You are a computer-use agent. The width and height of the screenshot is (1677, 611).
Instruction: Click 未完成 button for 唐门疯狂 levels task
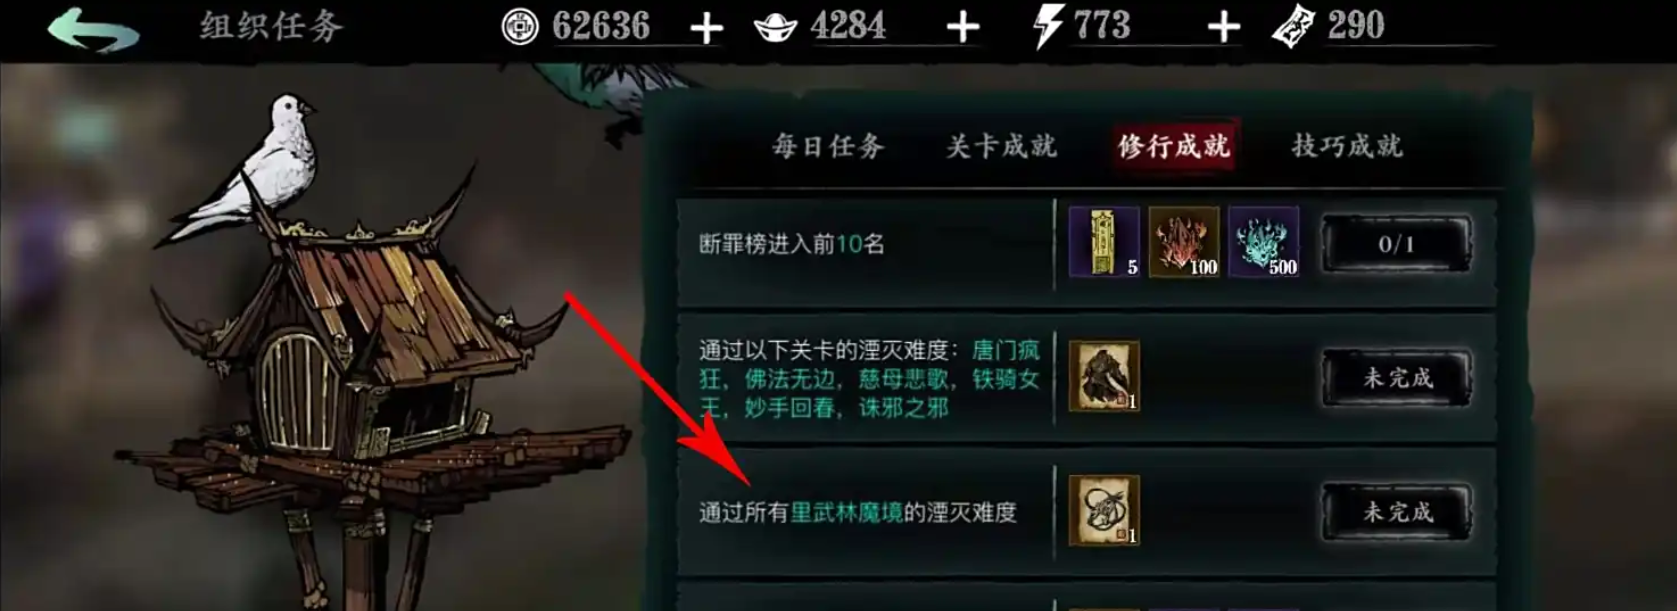pyautogui.click(x=1397, y=378)
